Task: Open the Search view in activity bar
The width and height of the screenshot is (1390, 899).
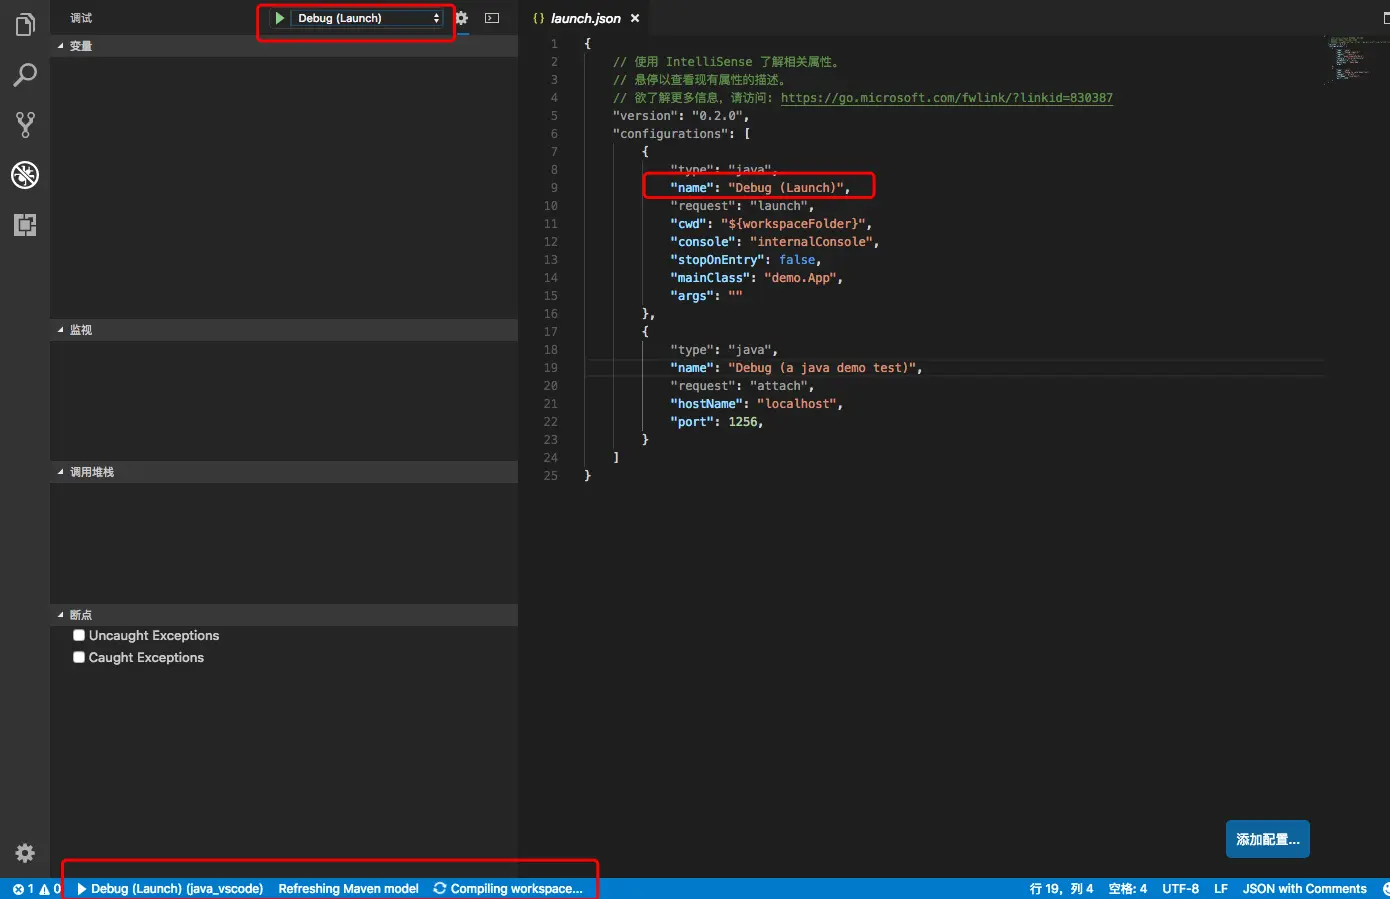Action: coord(25,75)
